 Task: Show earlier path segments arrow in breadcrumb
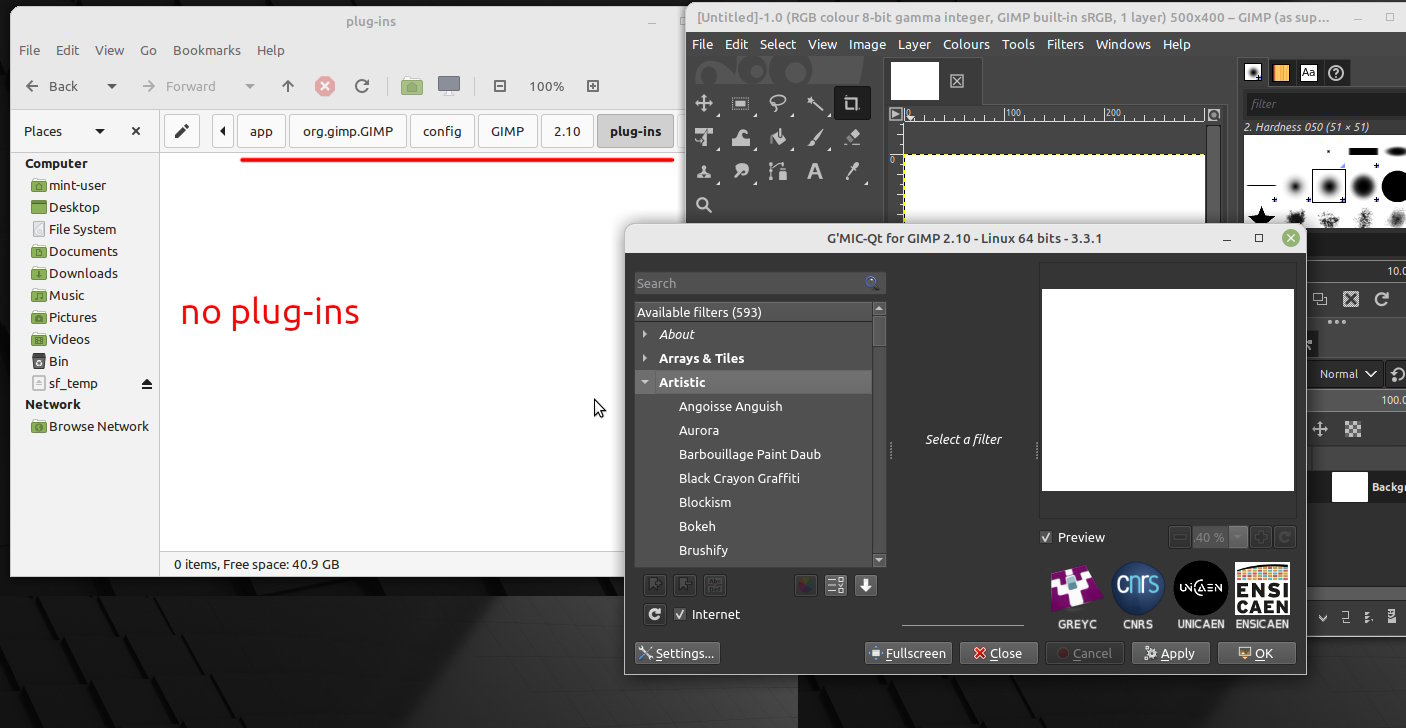tap(222, 131)
